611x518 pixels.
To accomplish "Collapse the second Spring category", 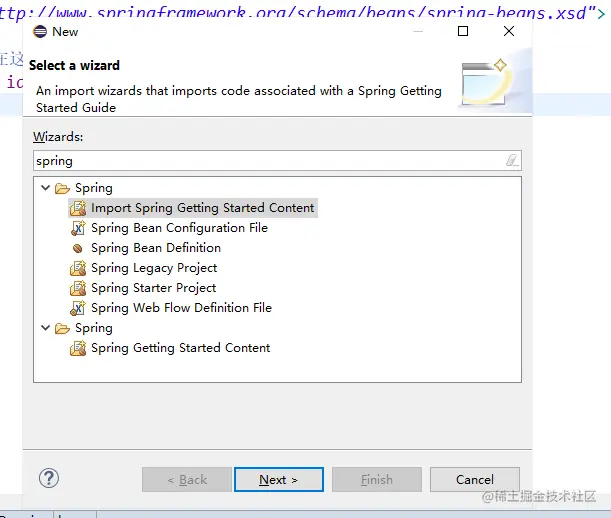I will (x=46, y=328).
